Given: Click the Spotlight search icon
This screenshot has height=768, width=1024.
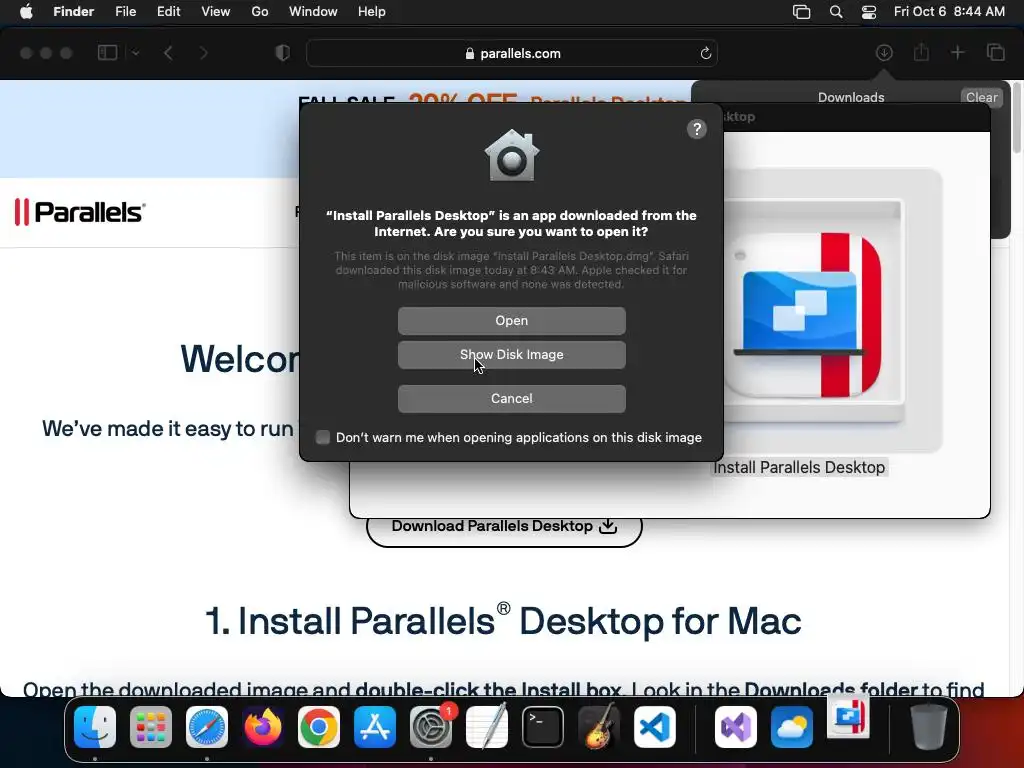Looking at the screenshot, I should pyautogui.click(x=836, y=12).
